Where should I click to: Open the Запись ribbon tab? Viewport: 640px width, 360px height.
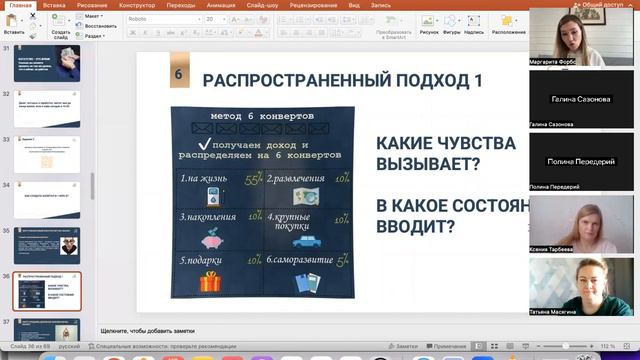tap(380, 5)
